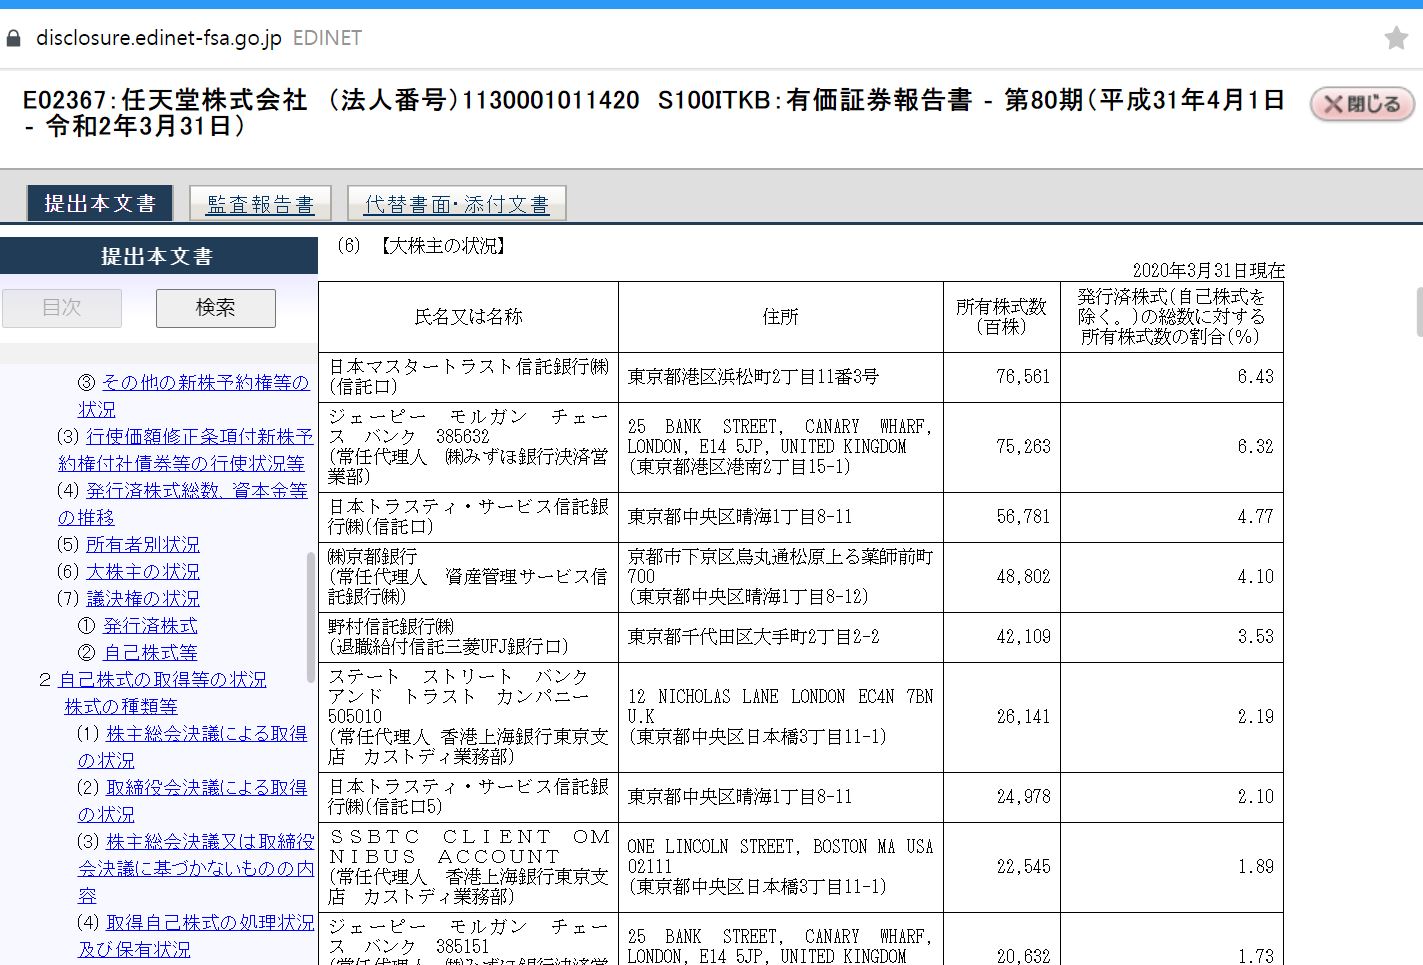Open the 監査報告書 tab

click(260, 204)
